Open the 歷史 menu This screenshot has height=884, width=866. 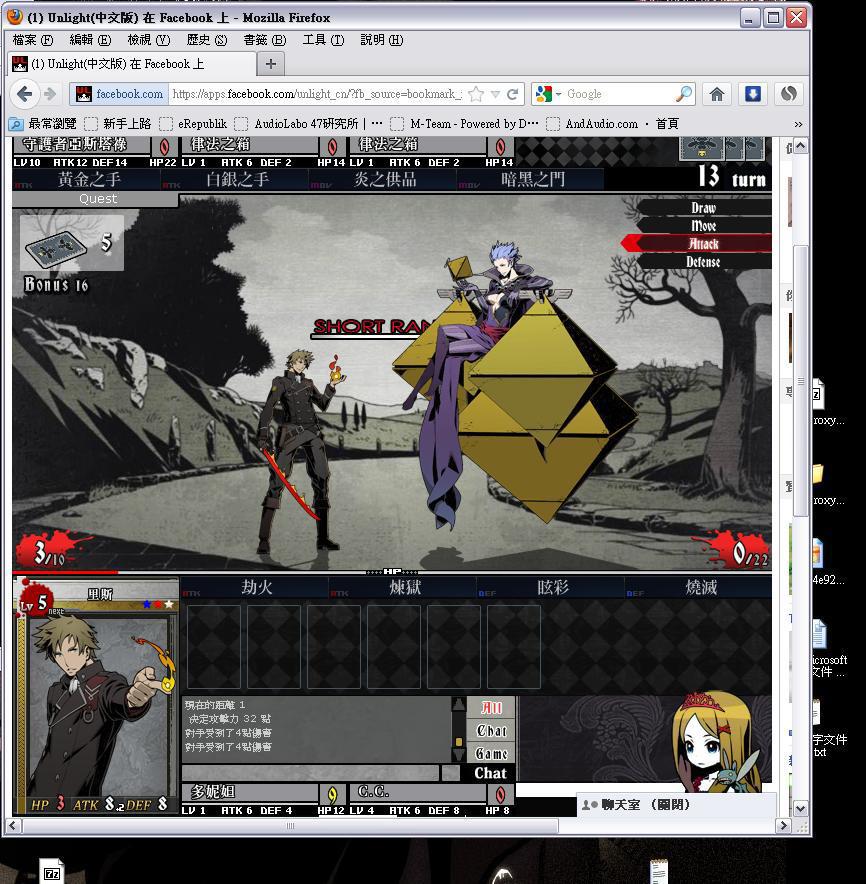[x=206, y=40]
